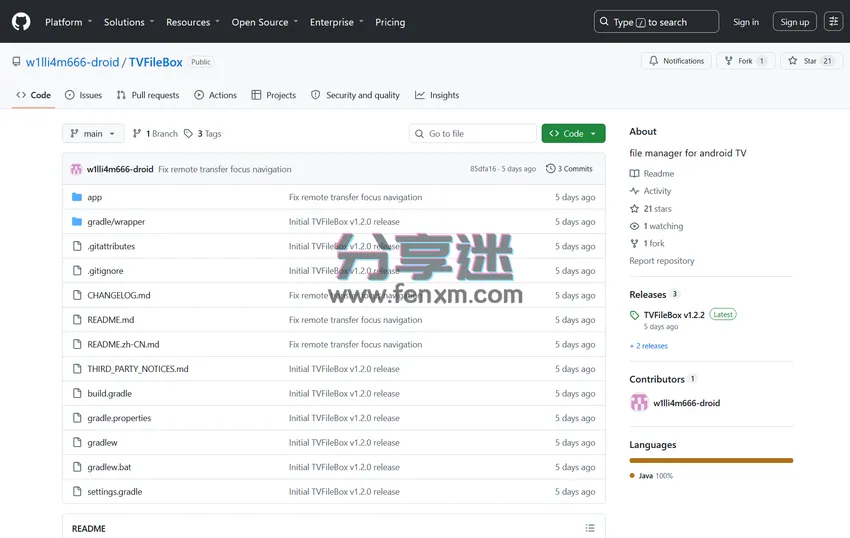Open the main branch selector dropdown
Screen dimensions: 850x538
coord(93,133)
